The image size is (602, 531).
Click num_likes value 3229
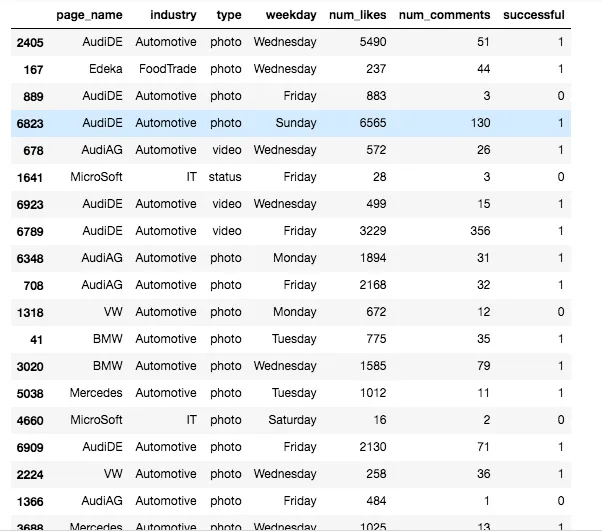coord(373,231)
